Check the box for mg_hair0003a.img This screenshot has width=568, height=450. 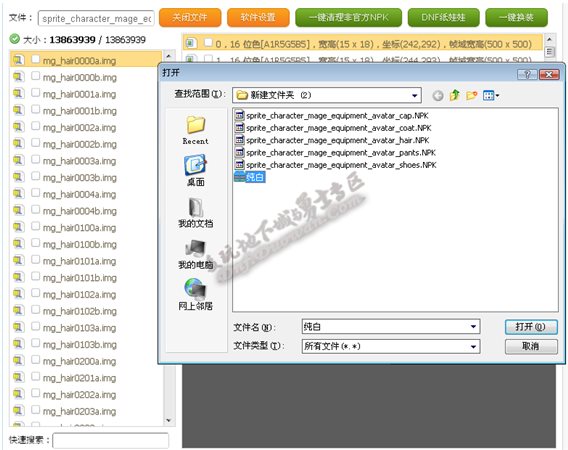point(36,159)
